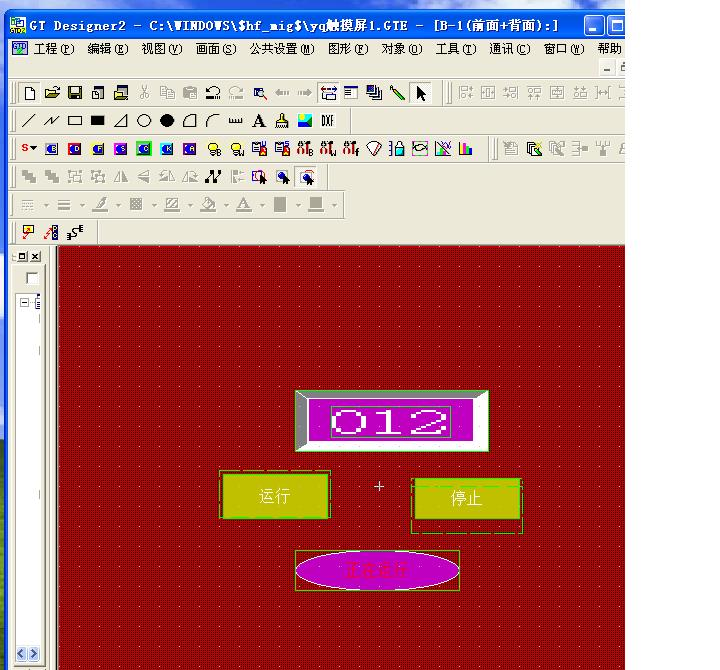The image size is (720, 670).
Task: Open the red S switch dropdown
Action: click(29, 149)
